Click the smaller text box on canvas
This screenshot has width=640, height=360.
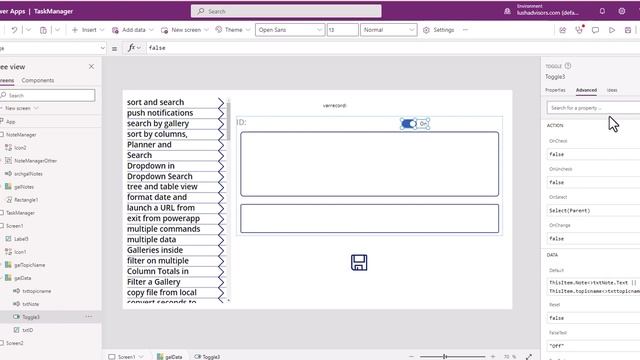[x=369, y=218]
